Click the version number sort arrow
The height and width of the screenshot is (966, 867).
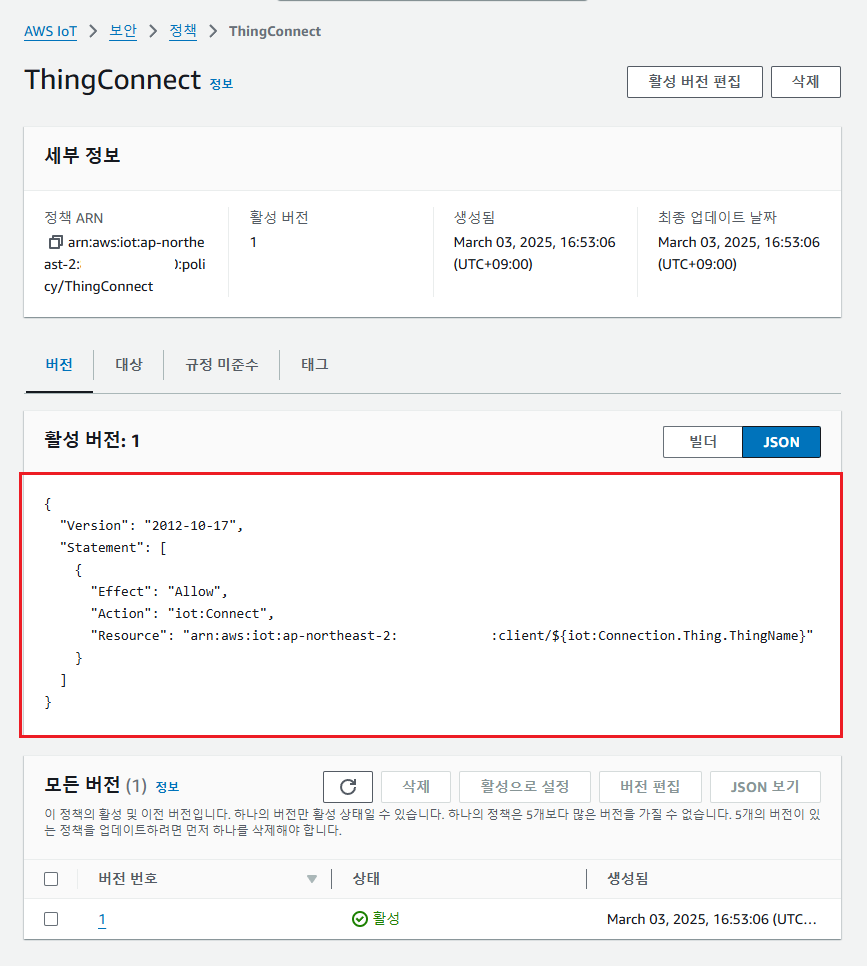click(x=312, y=879)
